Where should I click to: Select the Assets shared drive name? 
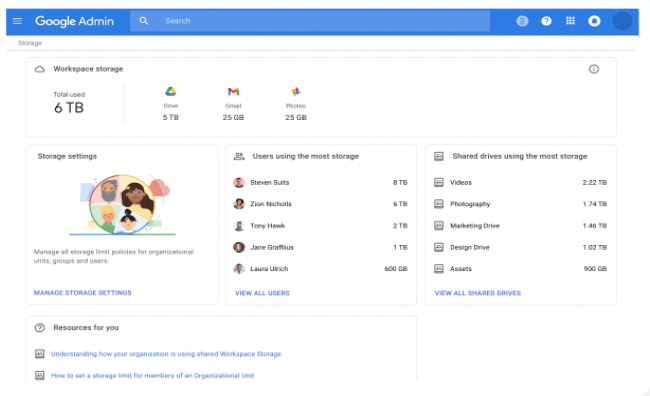(x=461, y=269)
